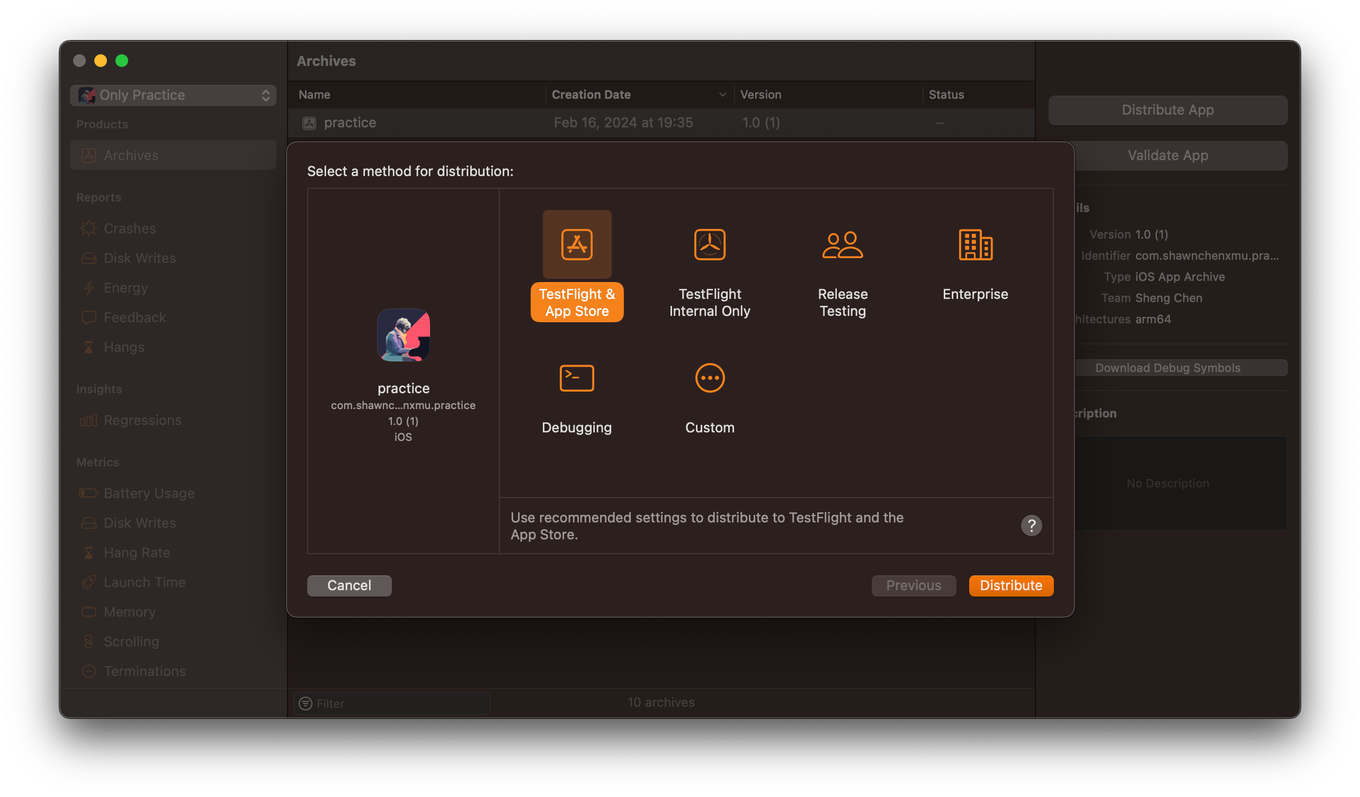Click the "10 archives" count text

click(661, 703)
